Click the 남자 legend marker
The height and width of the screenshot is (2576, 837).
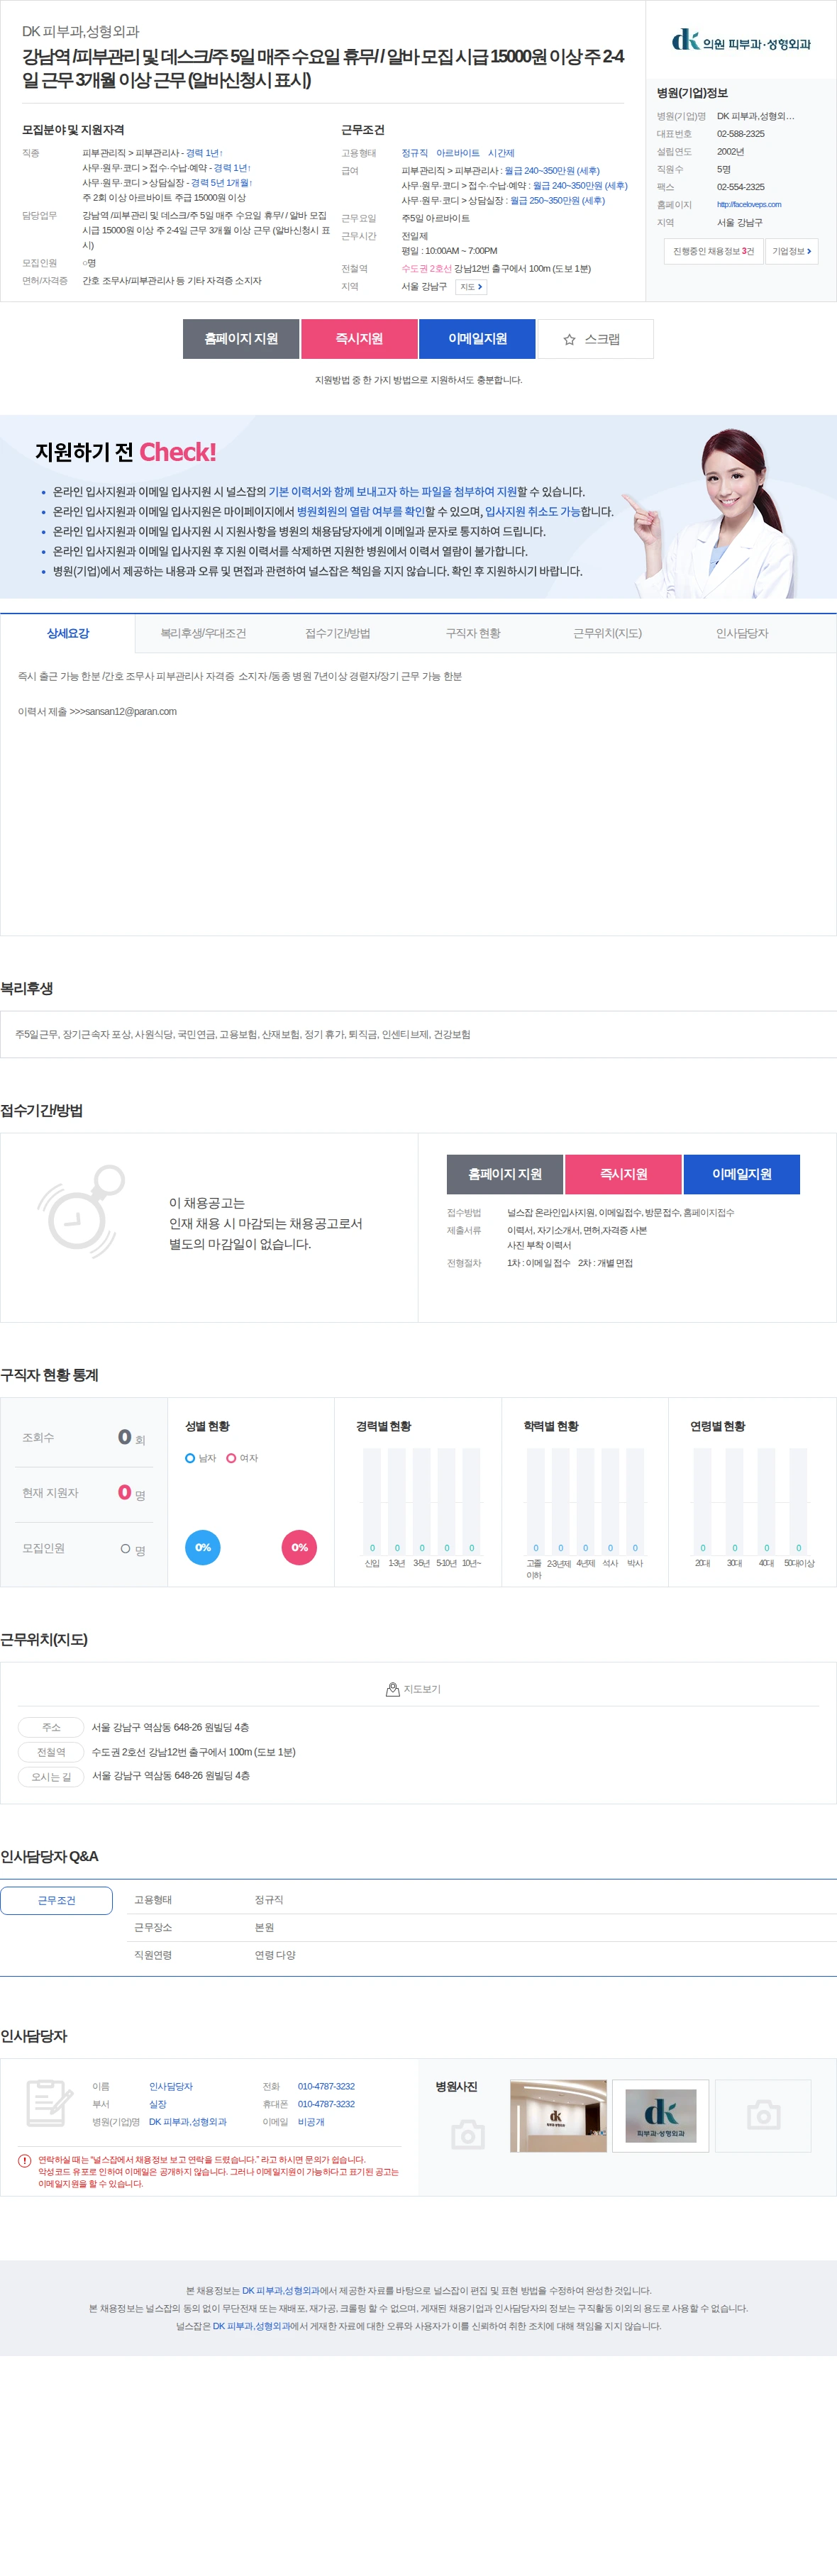[190, 1458]
